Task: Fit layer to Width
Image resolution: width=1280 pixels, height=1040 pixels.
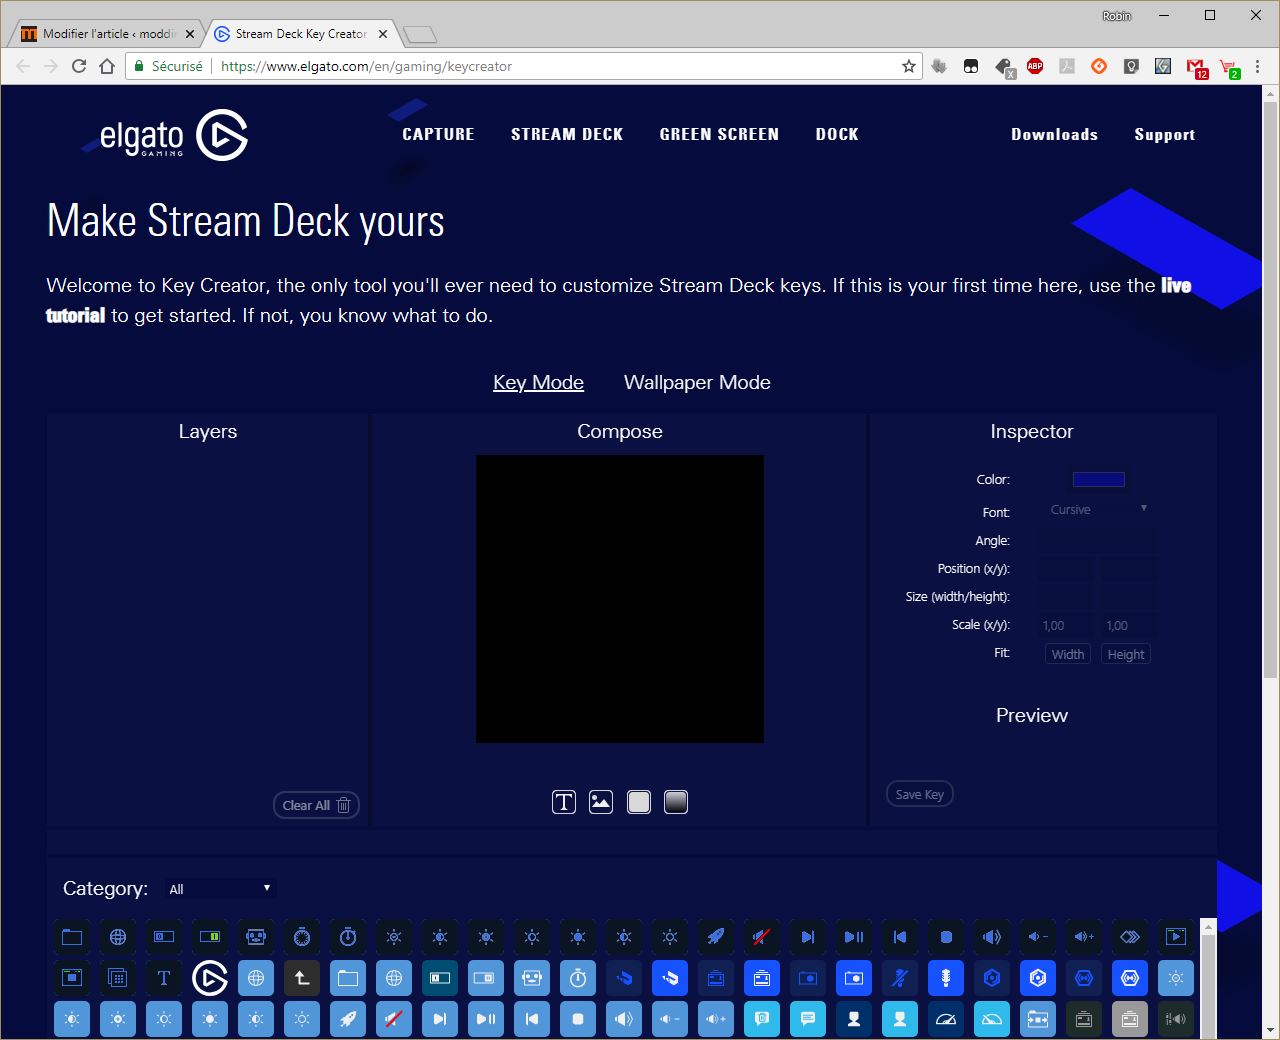Action: pos(1068,654)
